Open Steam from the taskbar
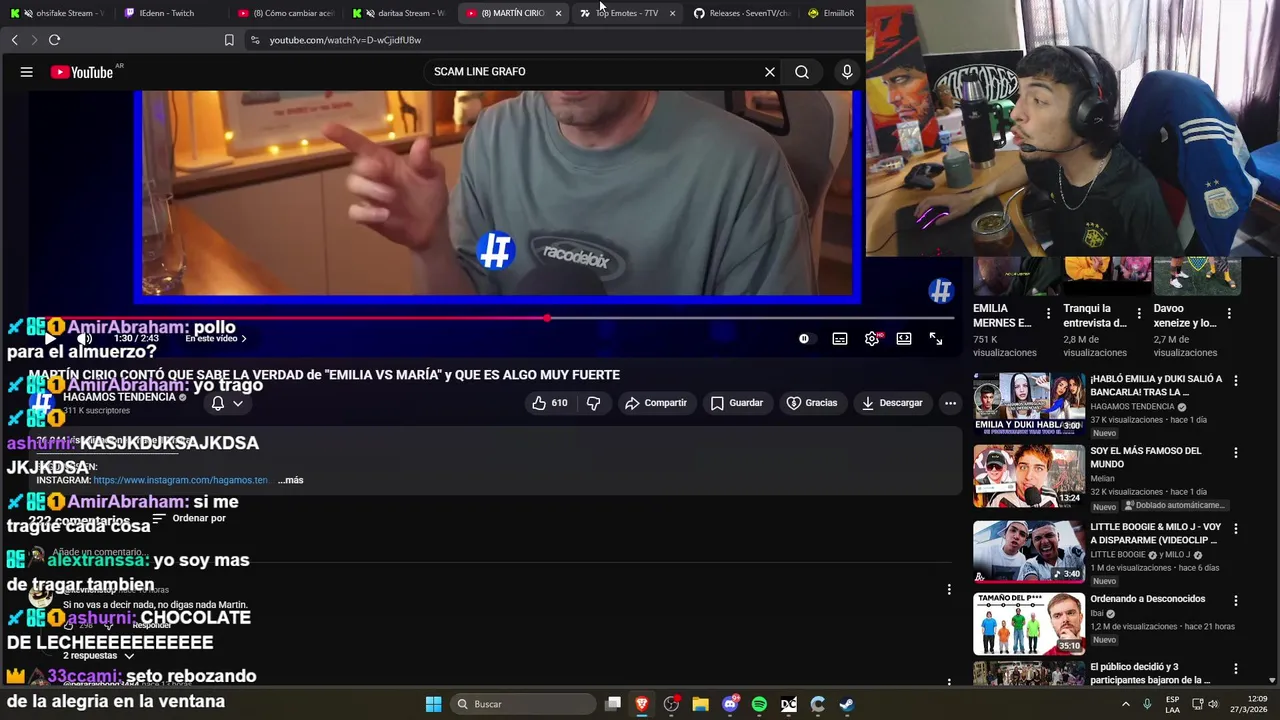Image resolution: width=1280 pixels, height=720 pixels. (846, 704)
